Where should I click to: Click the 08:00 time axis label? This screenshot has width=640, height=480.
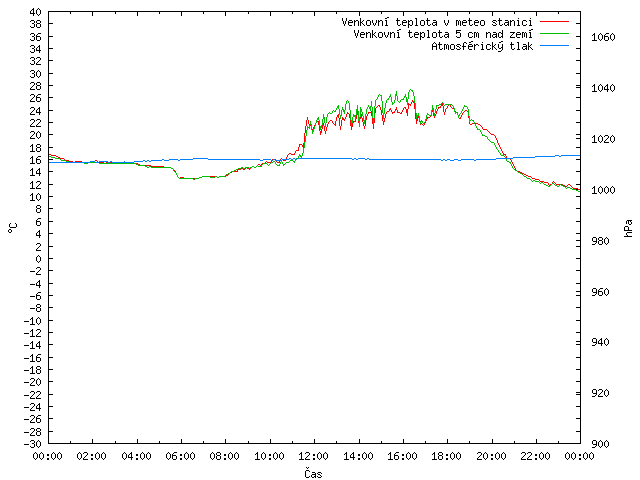[x=225, y=456]
